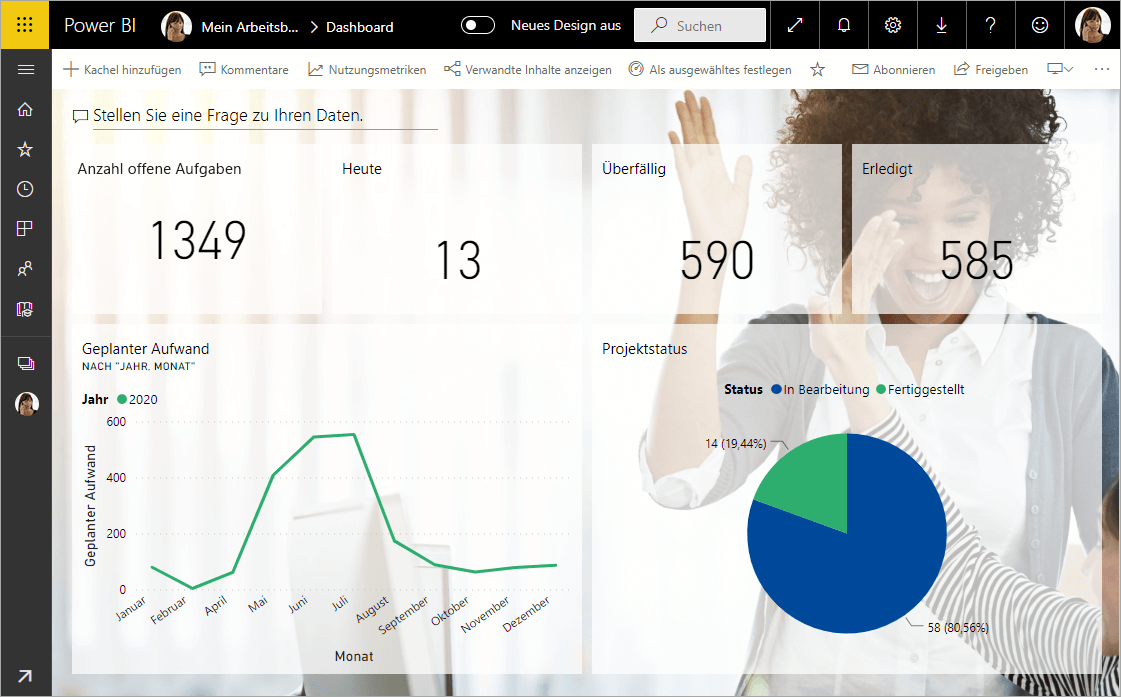The image size is (1121, 697).
Task: Click the Monat axis title
Action: 354,656
